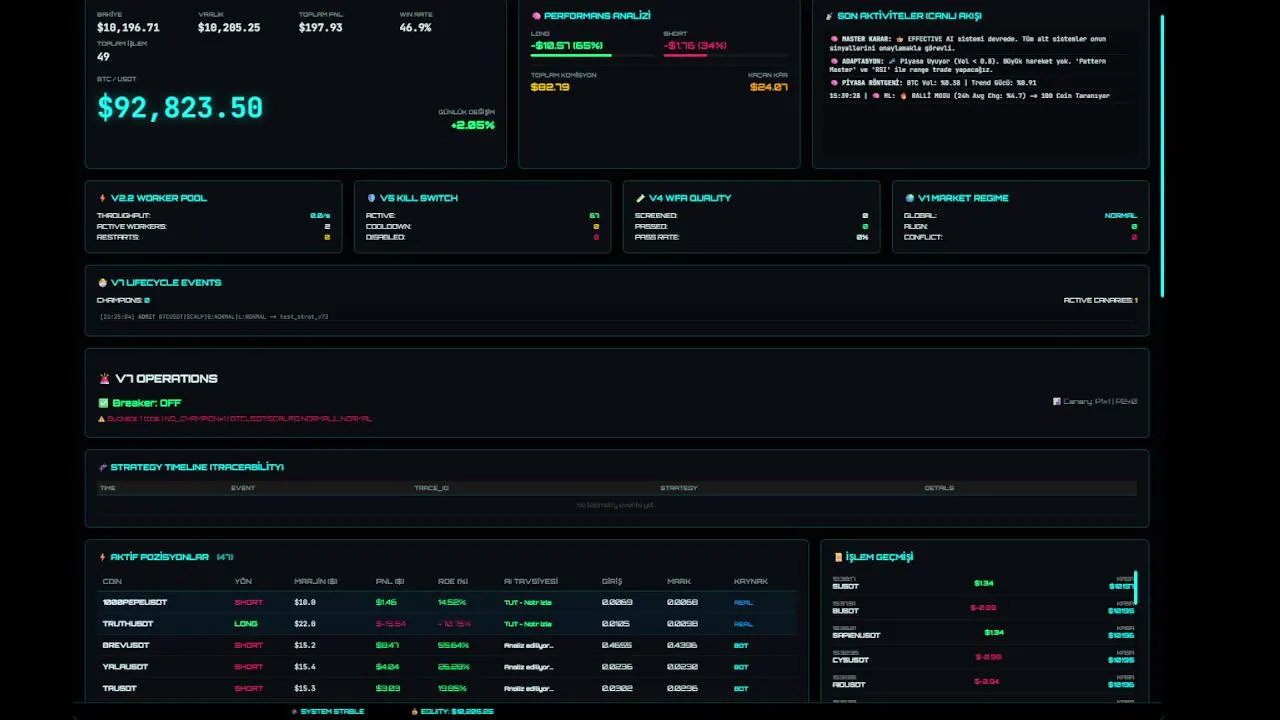Click the Global NORMAL value in Market Regime

coord(1121,215)
